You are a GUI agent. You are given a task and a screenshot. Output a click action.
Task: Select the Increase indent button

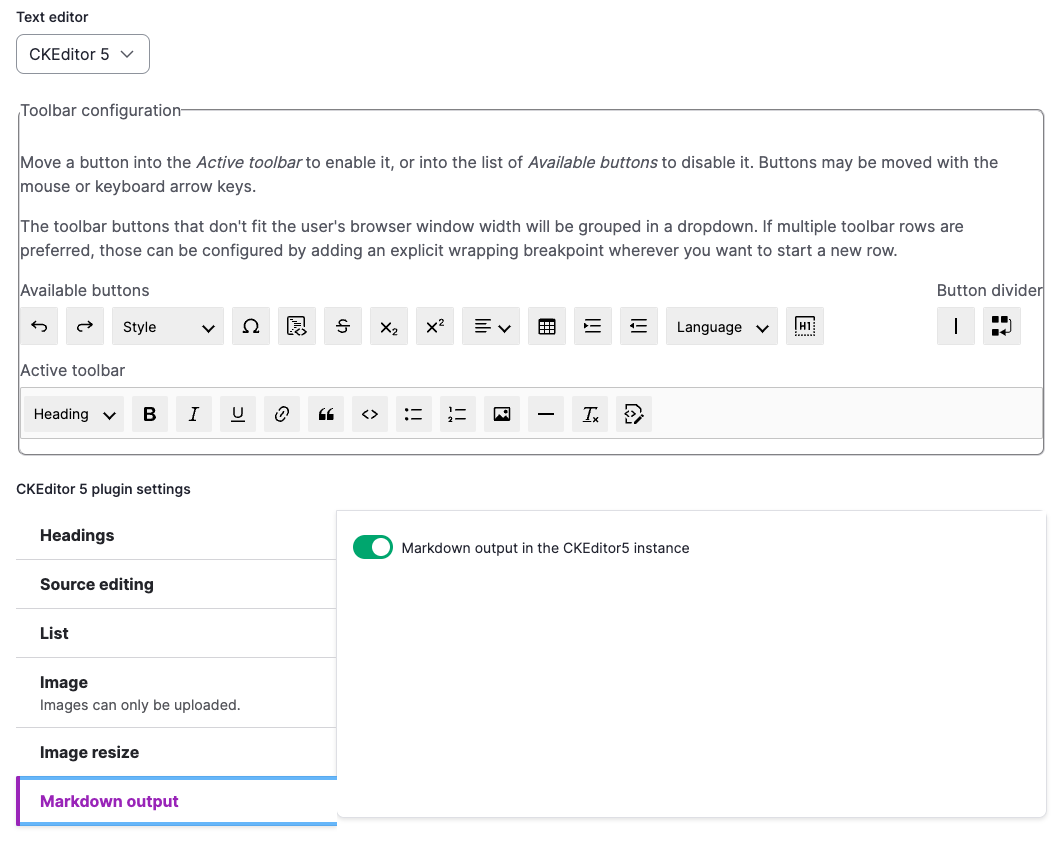click(x=593, y=326)
